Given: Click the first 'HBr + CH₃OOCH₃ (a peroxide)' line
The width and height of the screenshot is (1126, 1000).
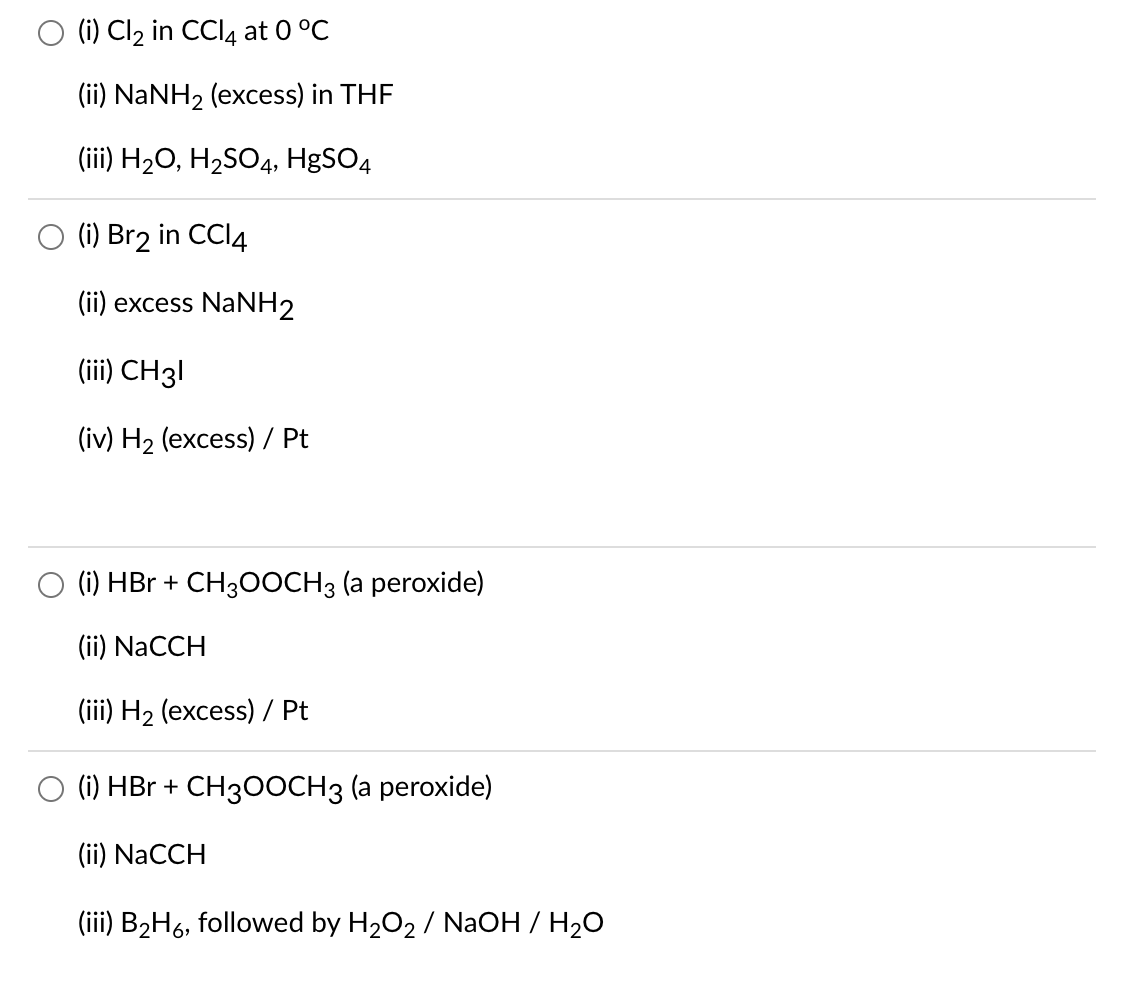Looking at the screenshot, I should [280, 584].
